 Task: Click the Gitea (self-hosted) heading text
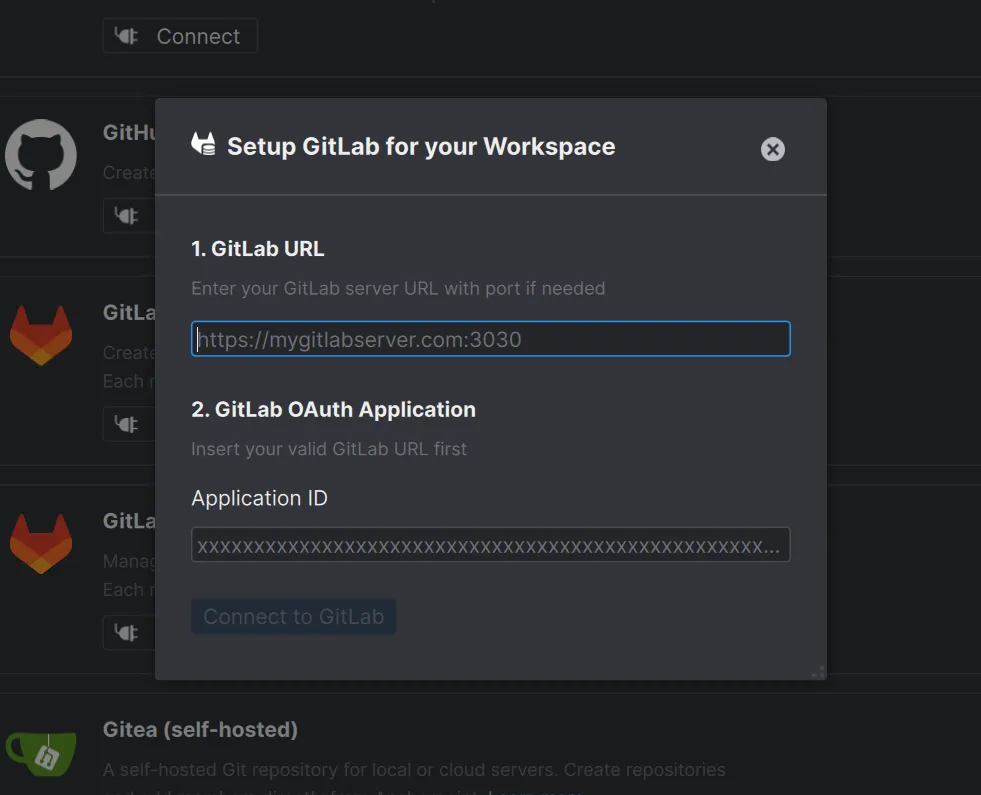point(199,730)
